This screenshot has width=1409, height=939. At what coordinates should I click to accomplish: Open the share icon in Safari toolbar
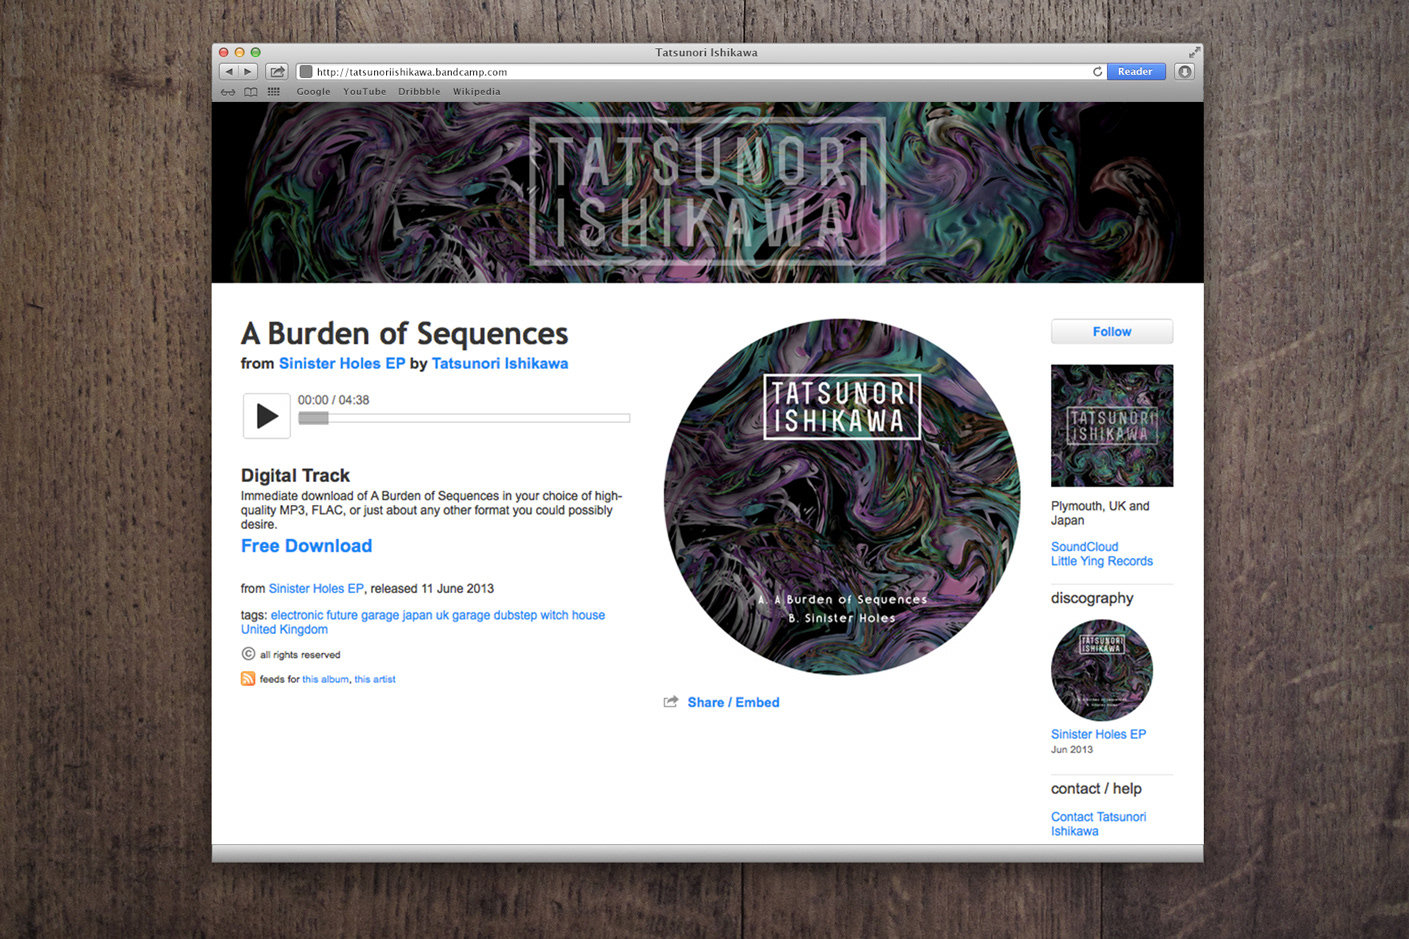[x=277, y=72]
